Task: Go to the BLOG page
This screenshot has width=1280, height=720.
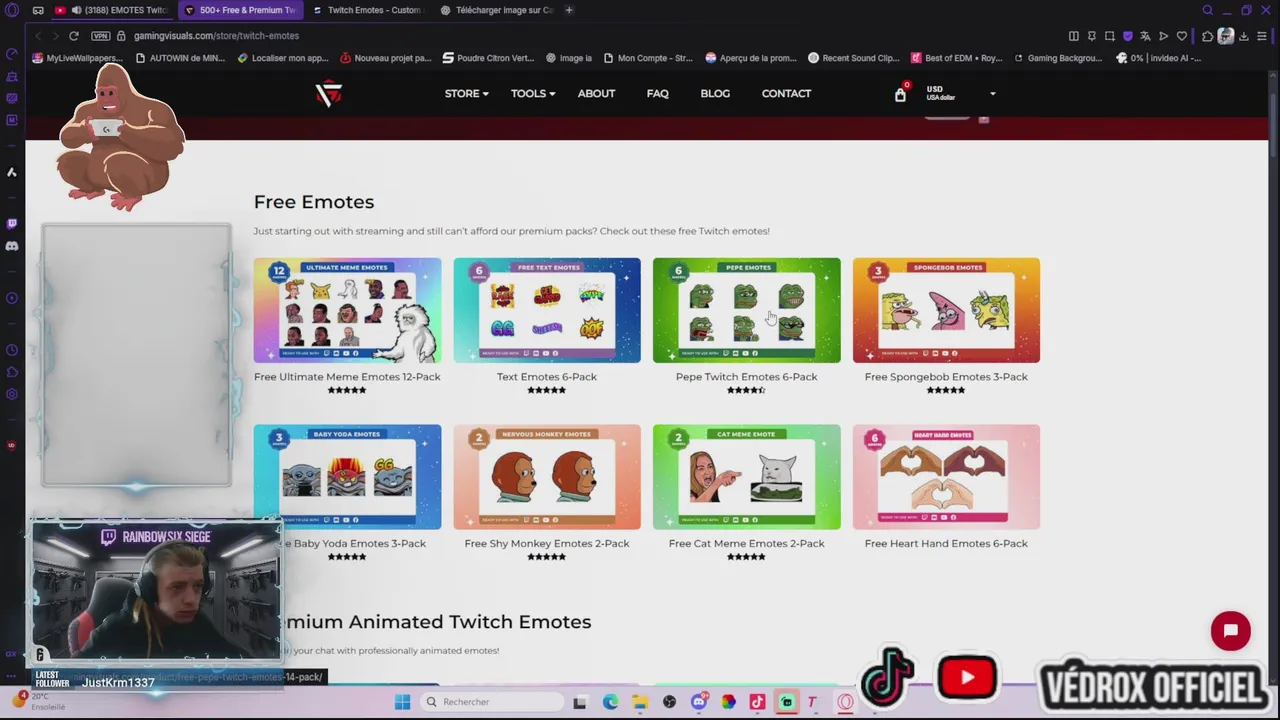Action: (715, 93)
